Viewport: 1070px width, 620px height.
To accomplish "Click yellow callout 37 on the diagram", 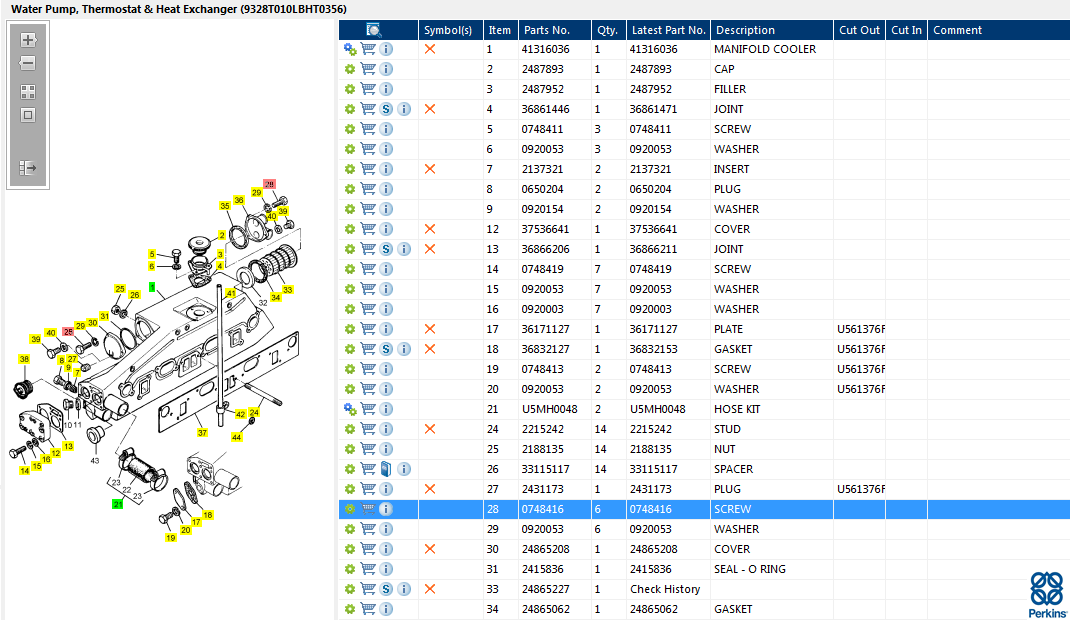I will tap(202, 432).
